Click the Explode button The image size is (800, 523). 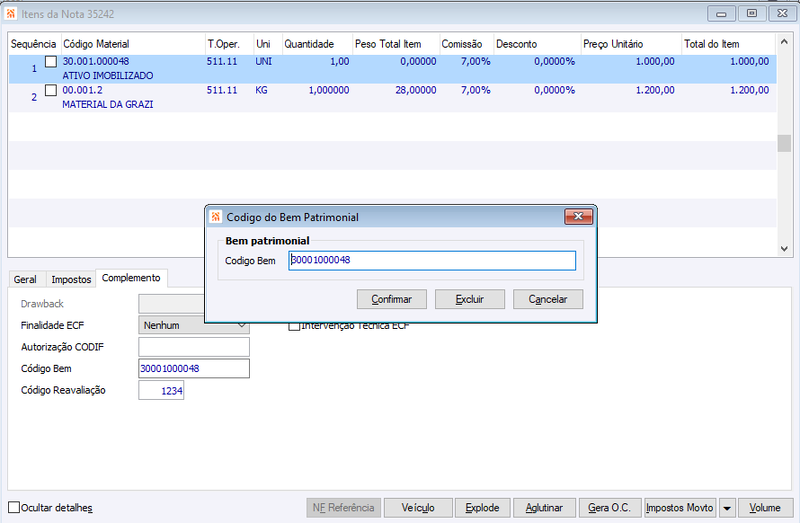click(483, 508)
